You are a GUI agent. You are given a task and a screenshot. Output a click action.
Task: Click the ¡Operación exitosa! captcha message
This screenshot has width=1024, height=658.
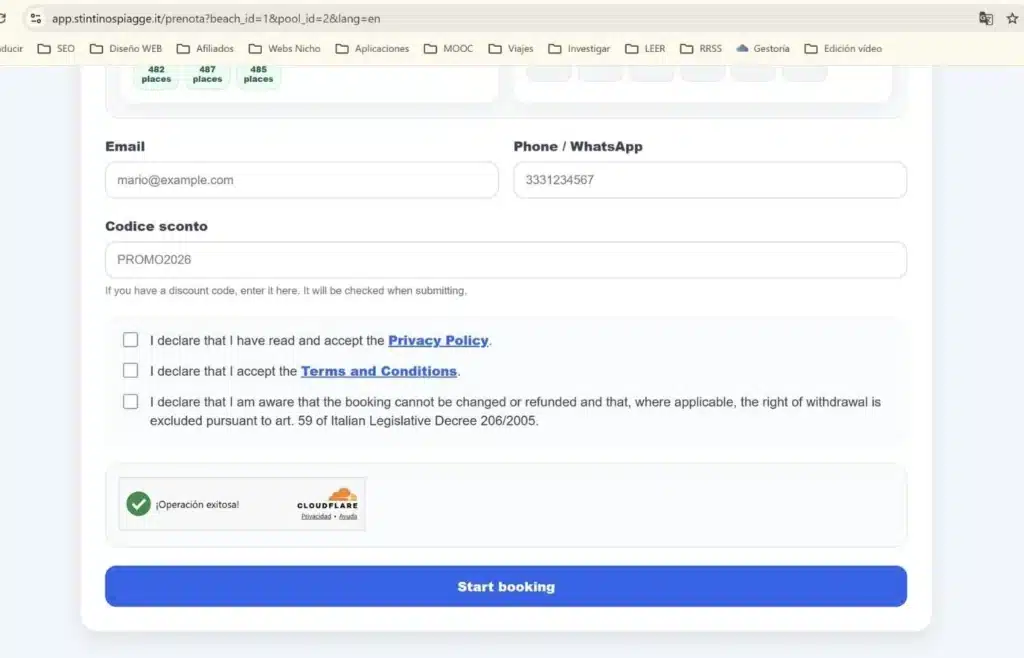197,505
